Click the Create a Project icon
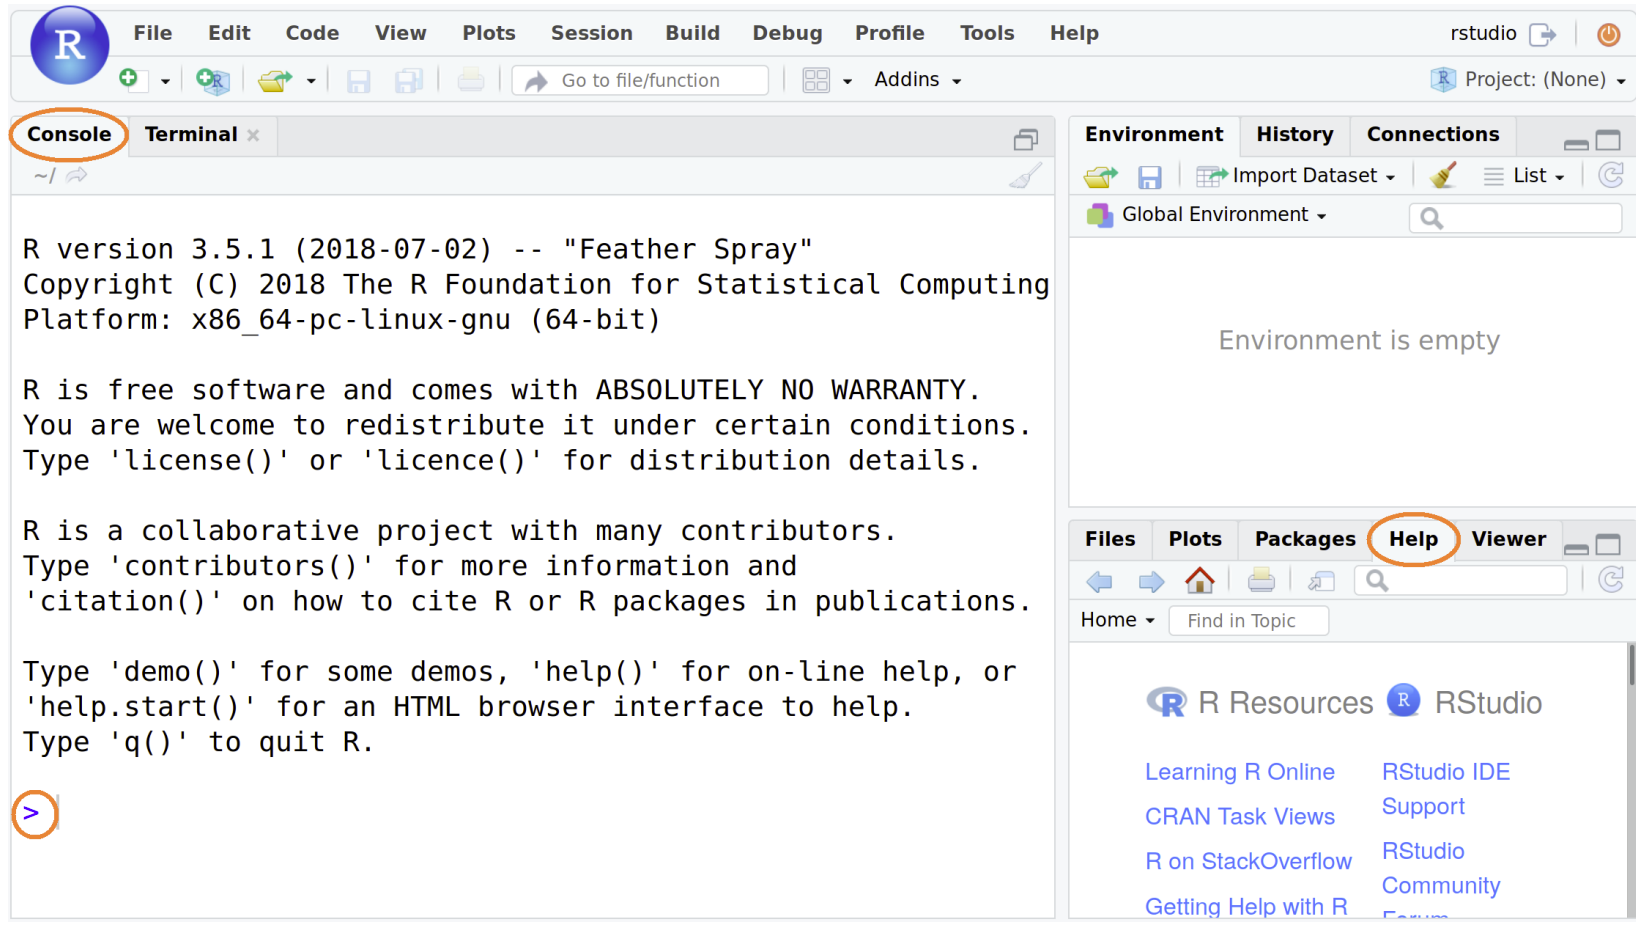Viewport: 1636px width, 929px height. 213,80
